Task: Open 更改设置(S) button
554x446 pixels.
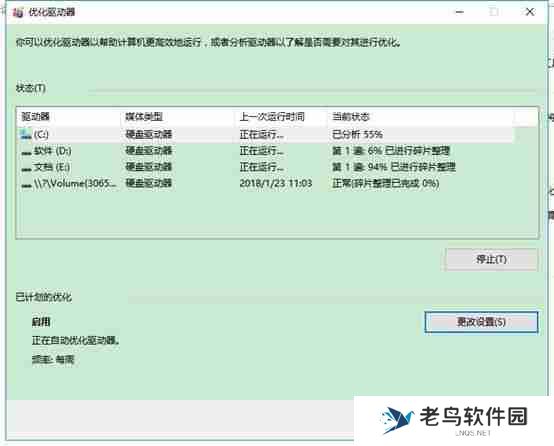Action: coord(481,322)
